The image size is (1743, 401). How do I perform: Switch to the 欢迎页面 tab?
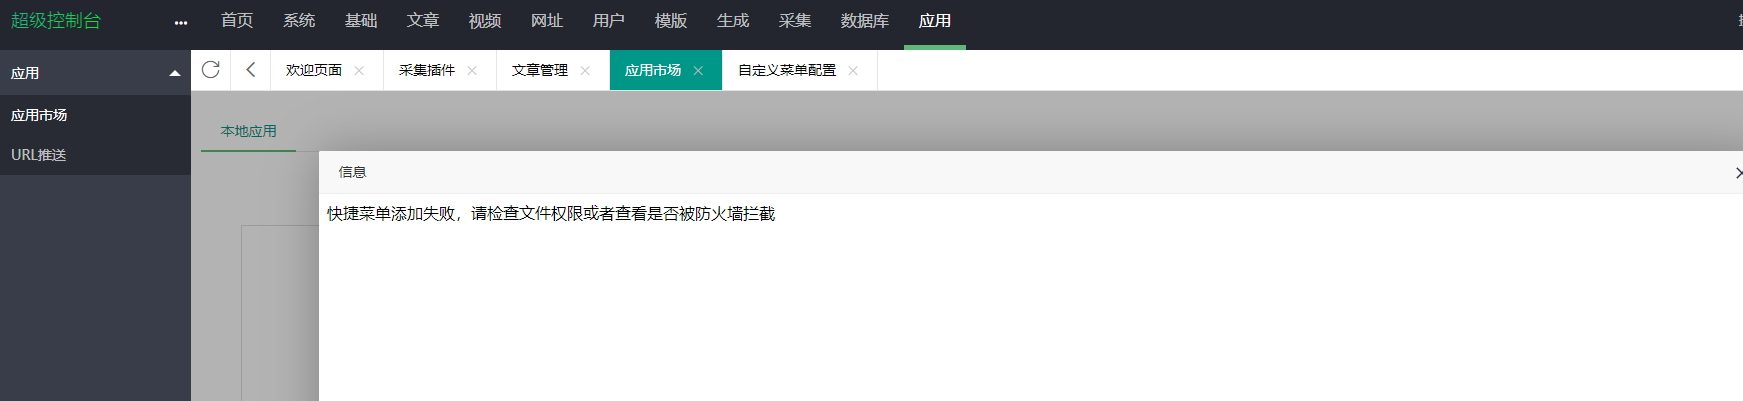click(314, 70)
